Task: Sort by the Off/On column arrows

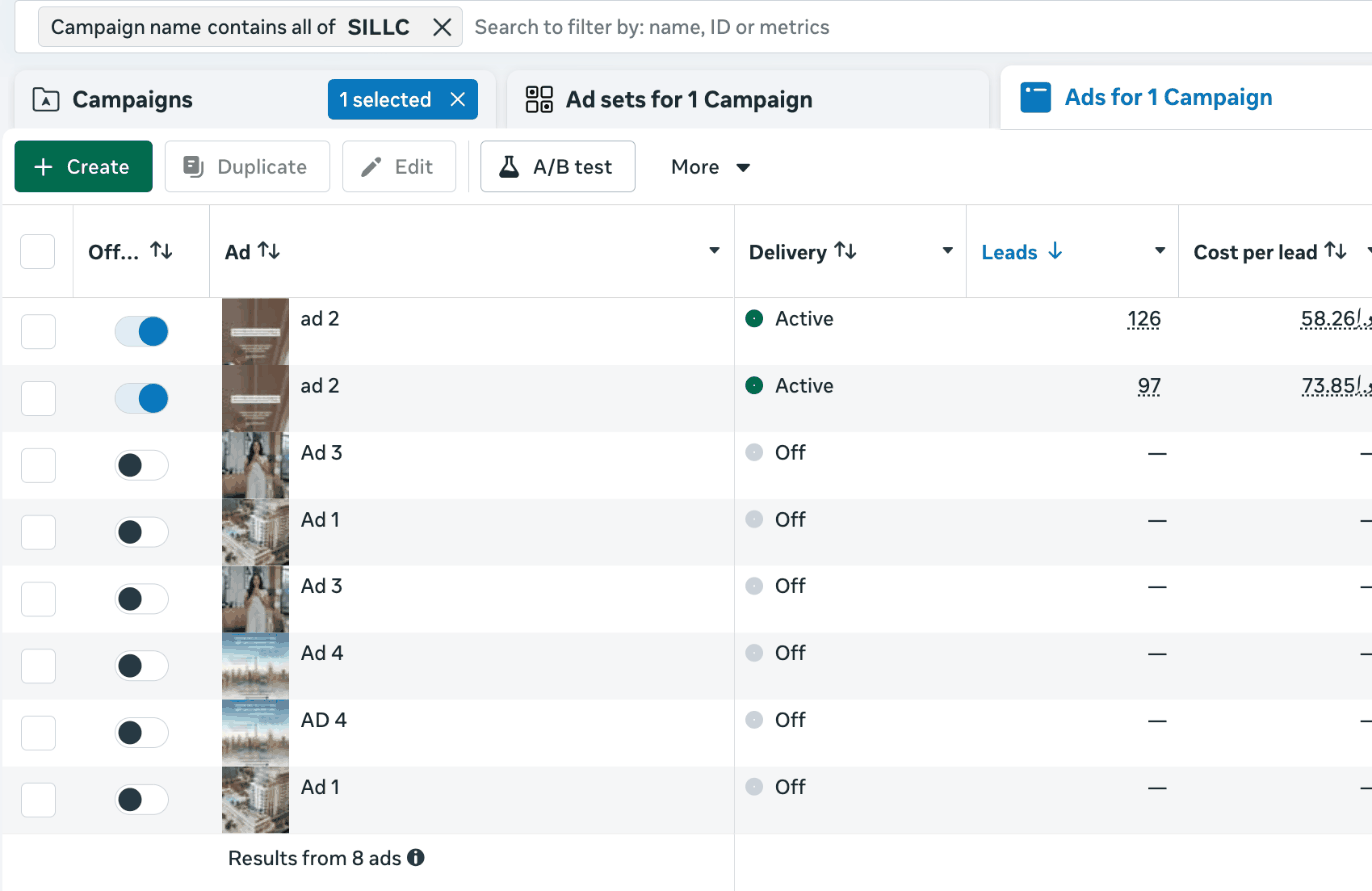Action: 161,251
